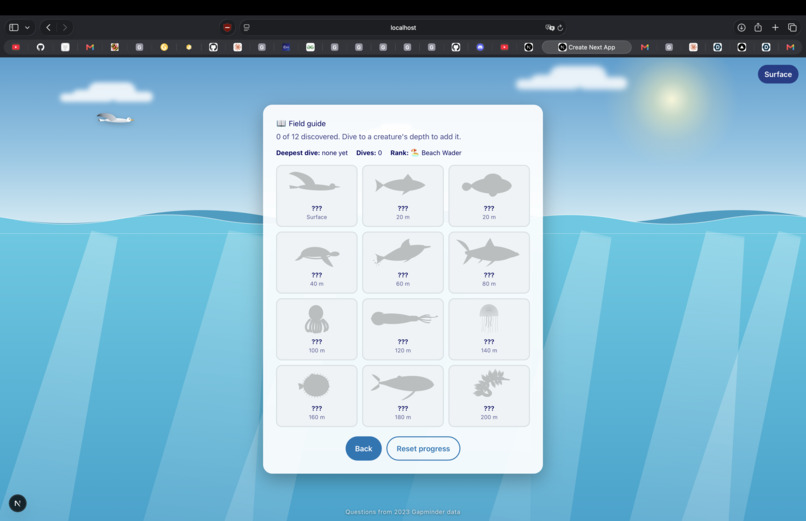Click the 'Deepest dive: none yet' stat
Screen dimensions: 806x521
(x=312, y=153)
